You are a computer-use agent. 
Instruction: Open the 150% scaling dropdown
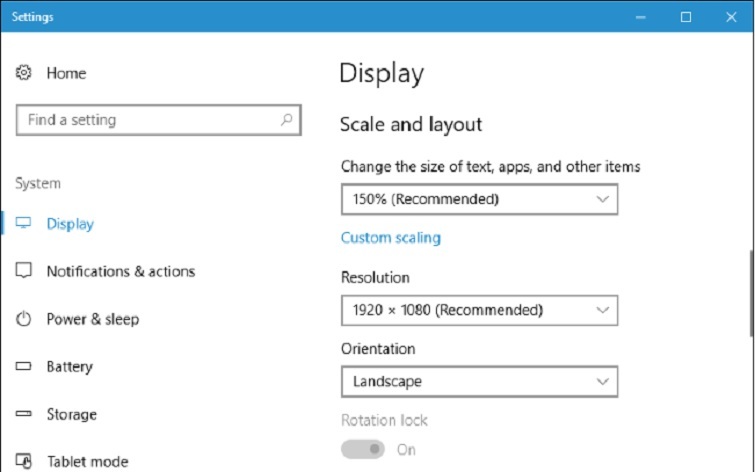(479, 199)
